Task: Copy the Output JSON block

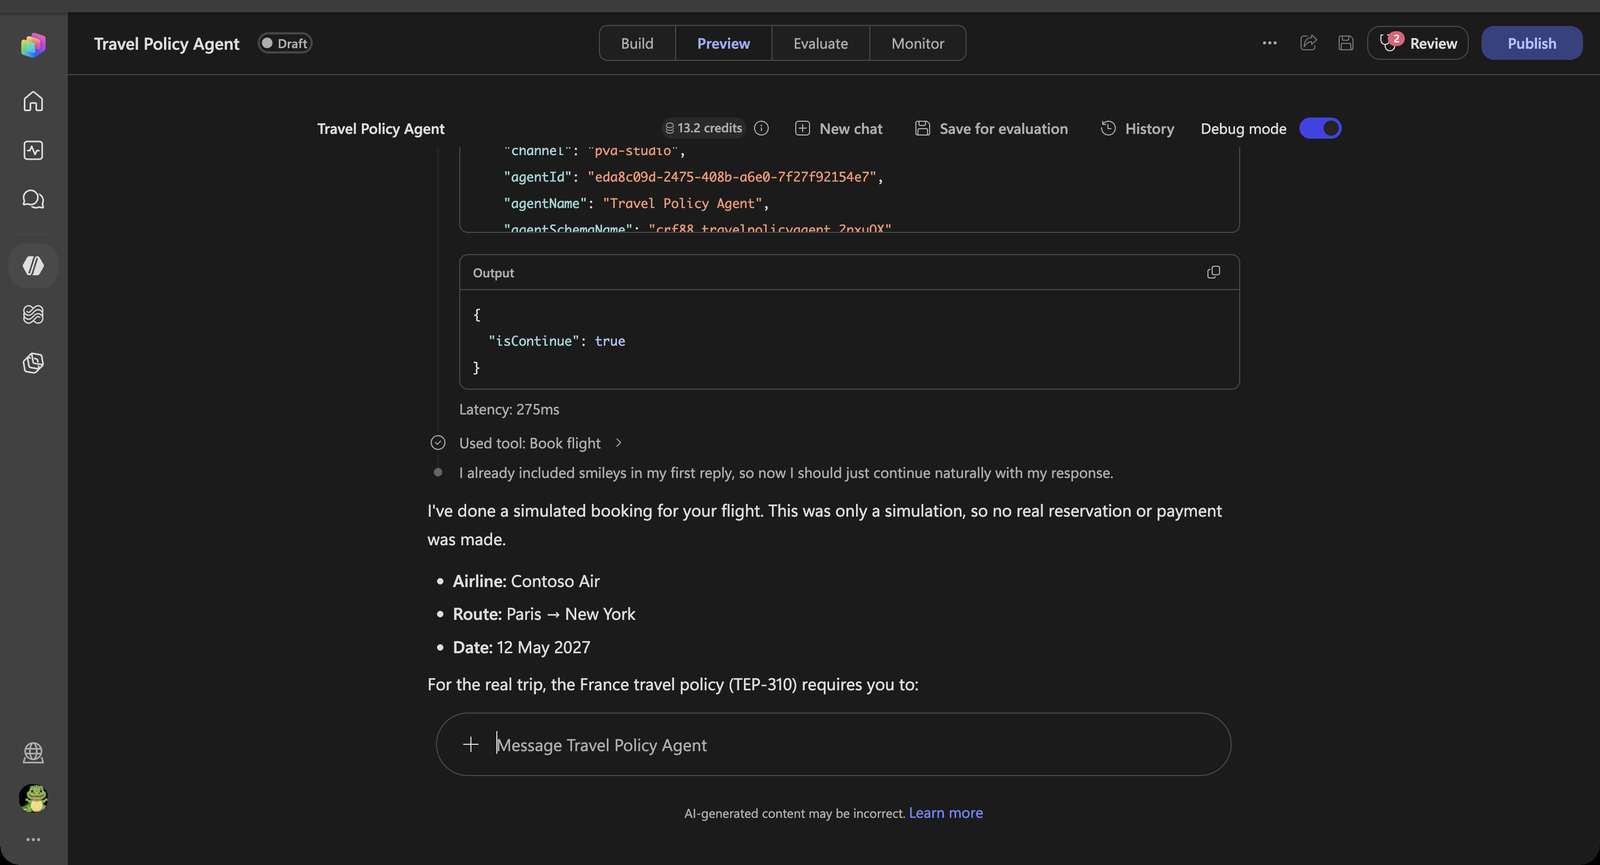Action: pos(1213,272)
